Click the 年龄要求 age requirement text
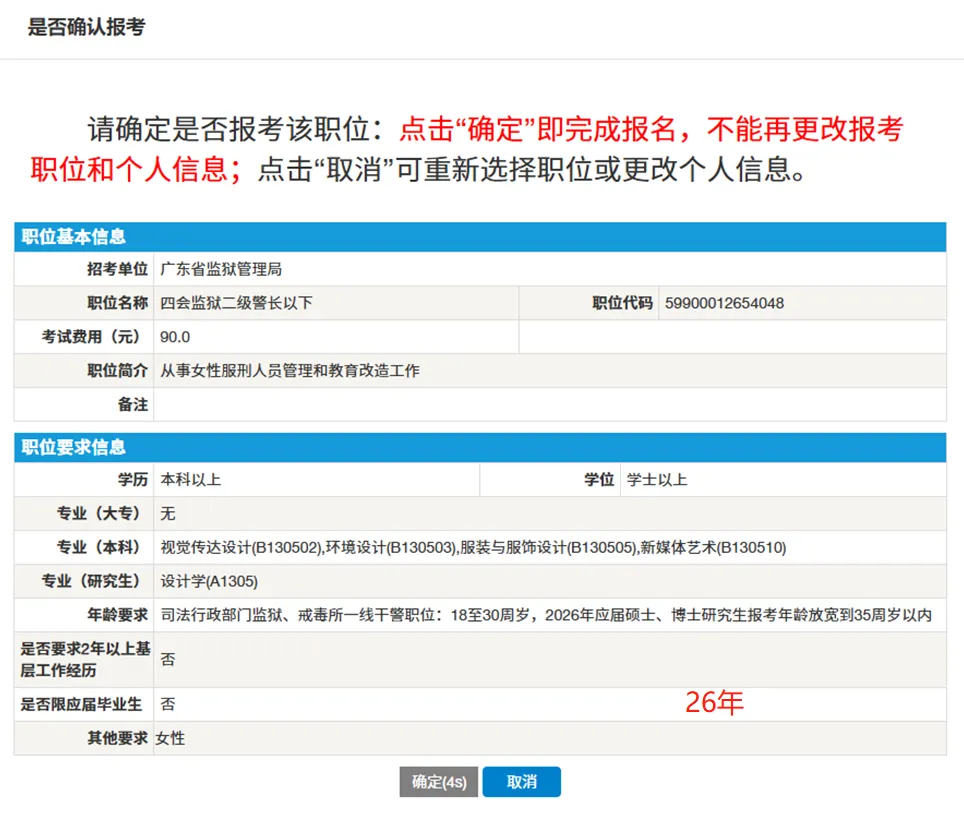Viewport: 964px width, 818px height. pyautogui.click(x=546, y=615)
